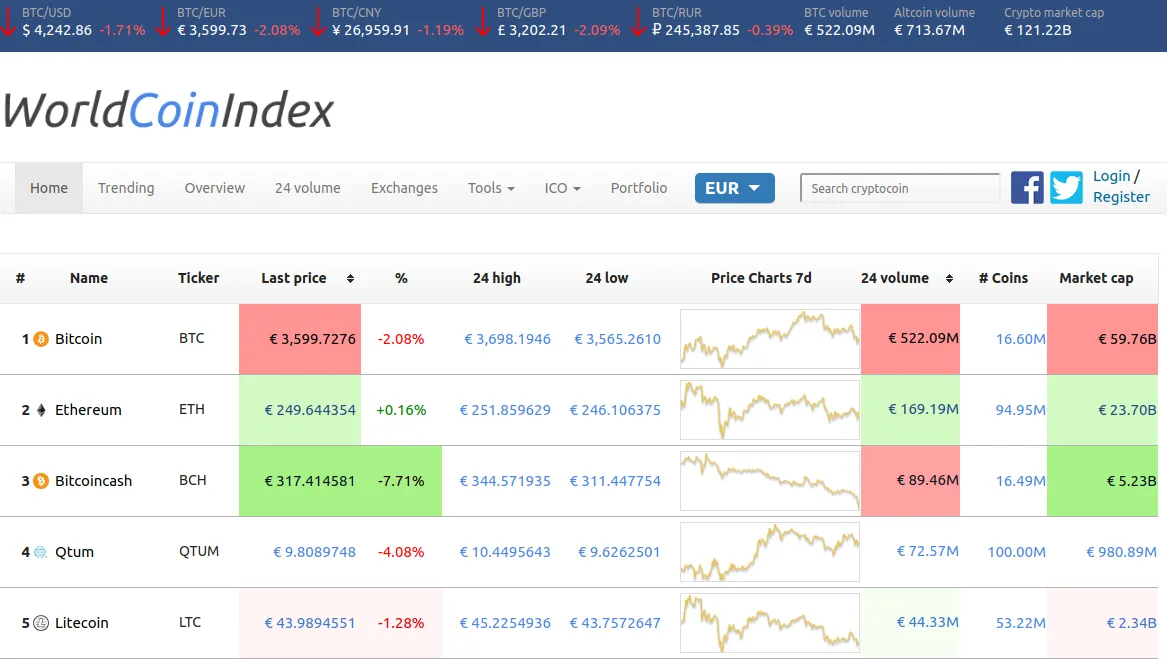
Task: Open the Bitcoin coin page
Action: [x=78, y=340]
